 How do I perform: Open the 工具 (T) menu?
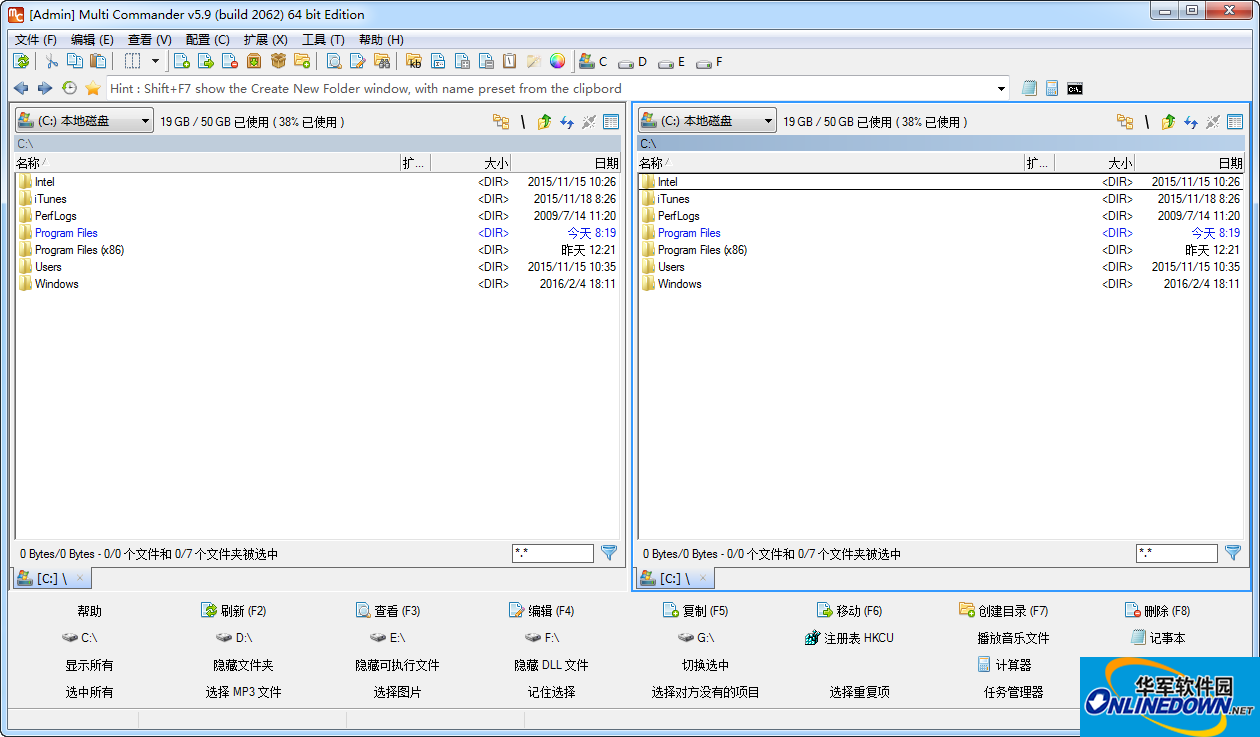click(323, 40)
